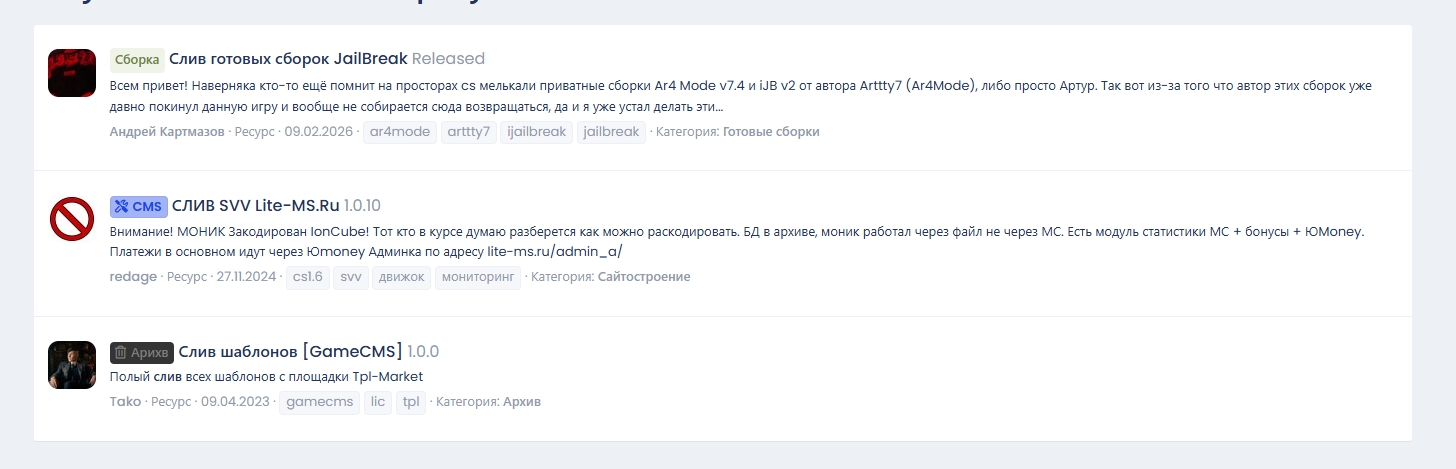
Task: Select the tpl tag
Action: pos(411,402)
